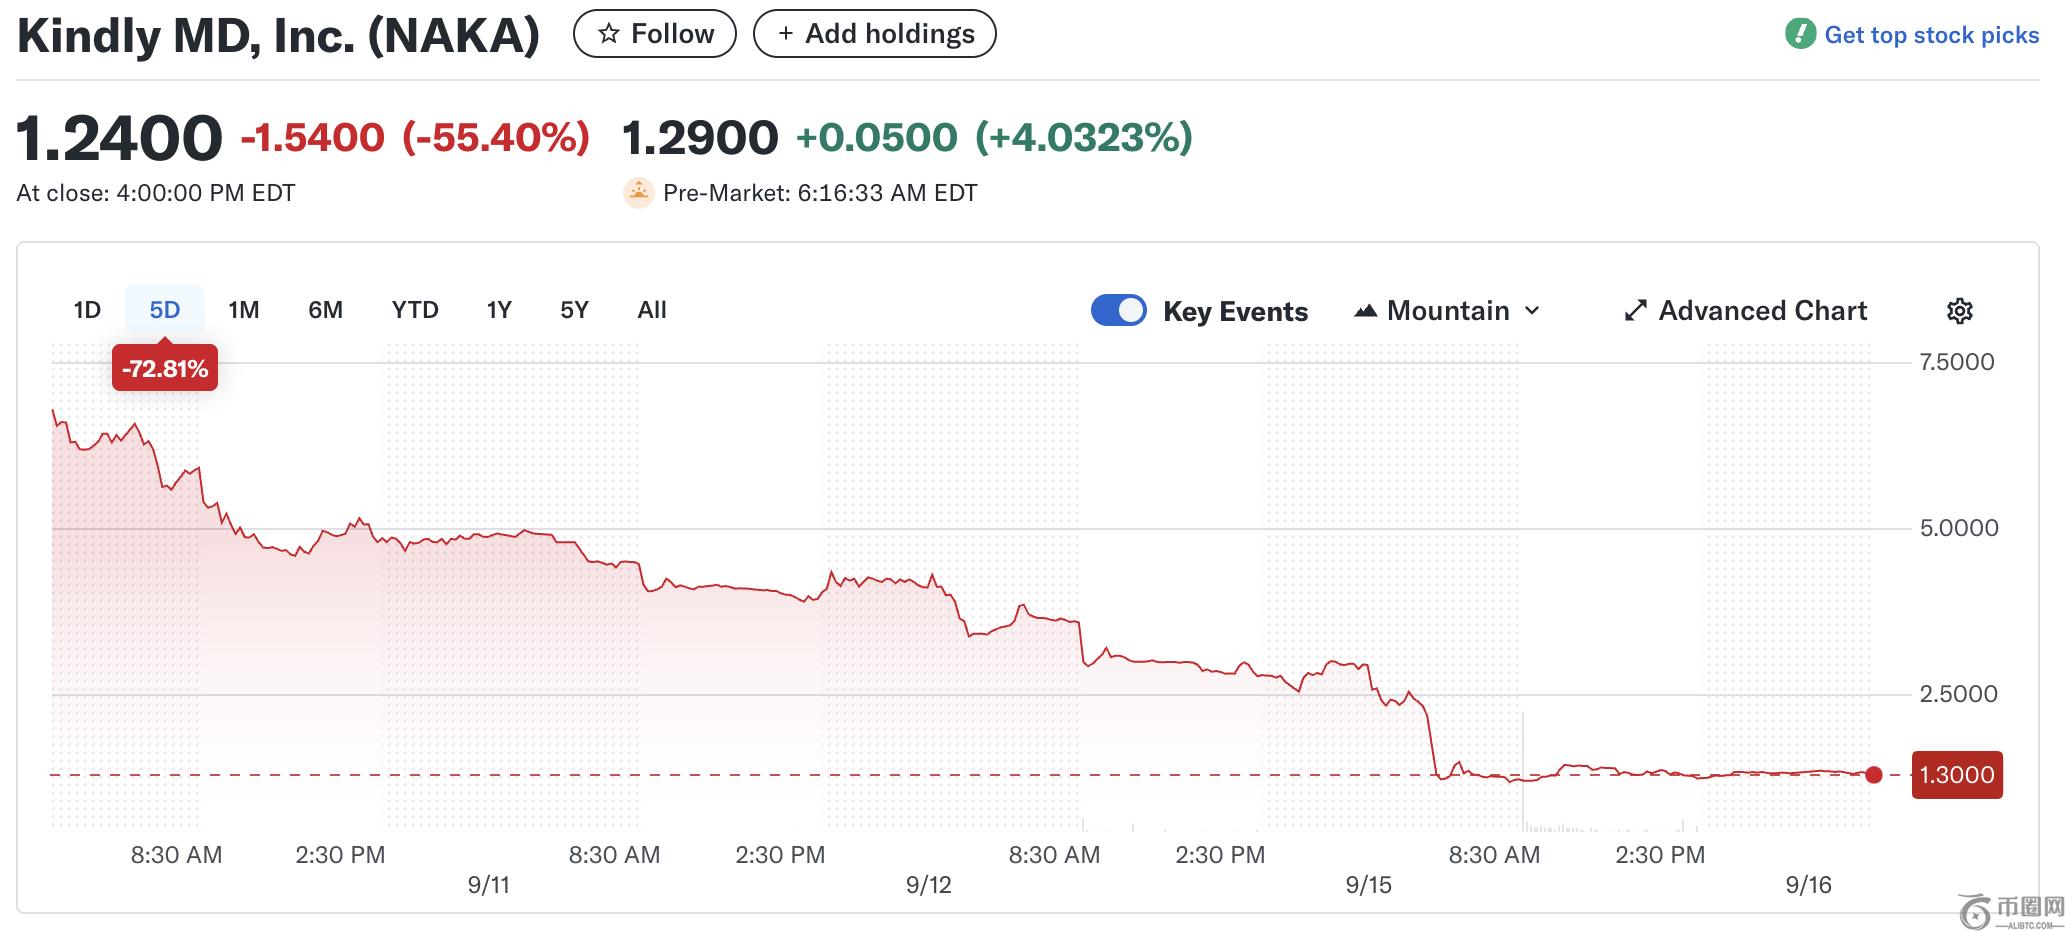The height and width of the screenshot is (931, 2065).
Task: Show the 1Y price history
Action: (499, 310)
